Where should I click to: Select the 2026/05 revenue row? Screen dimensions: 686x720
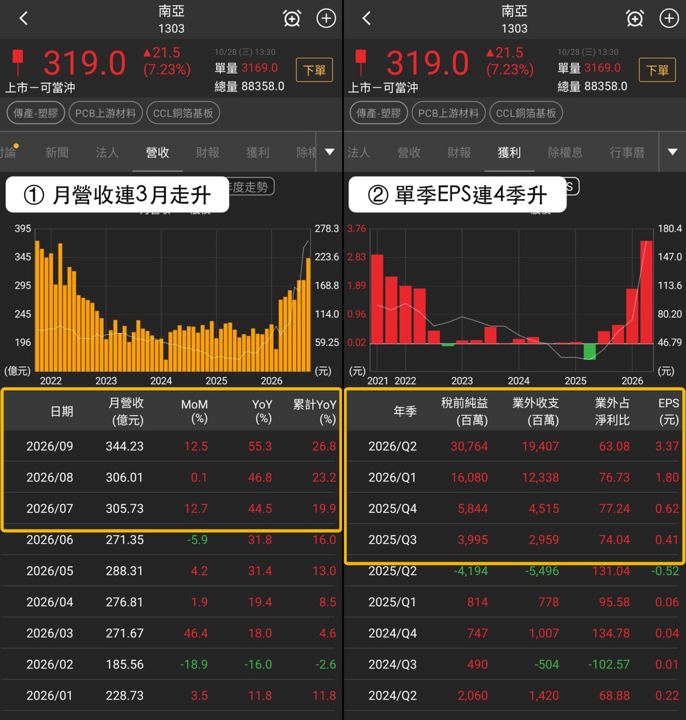pos(171,571)
